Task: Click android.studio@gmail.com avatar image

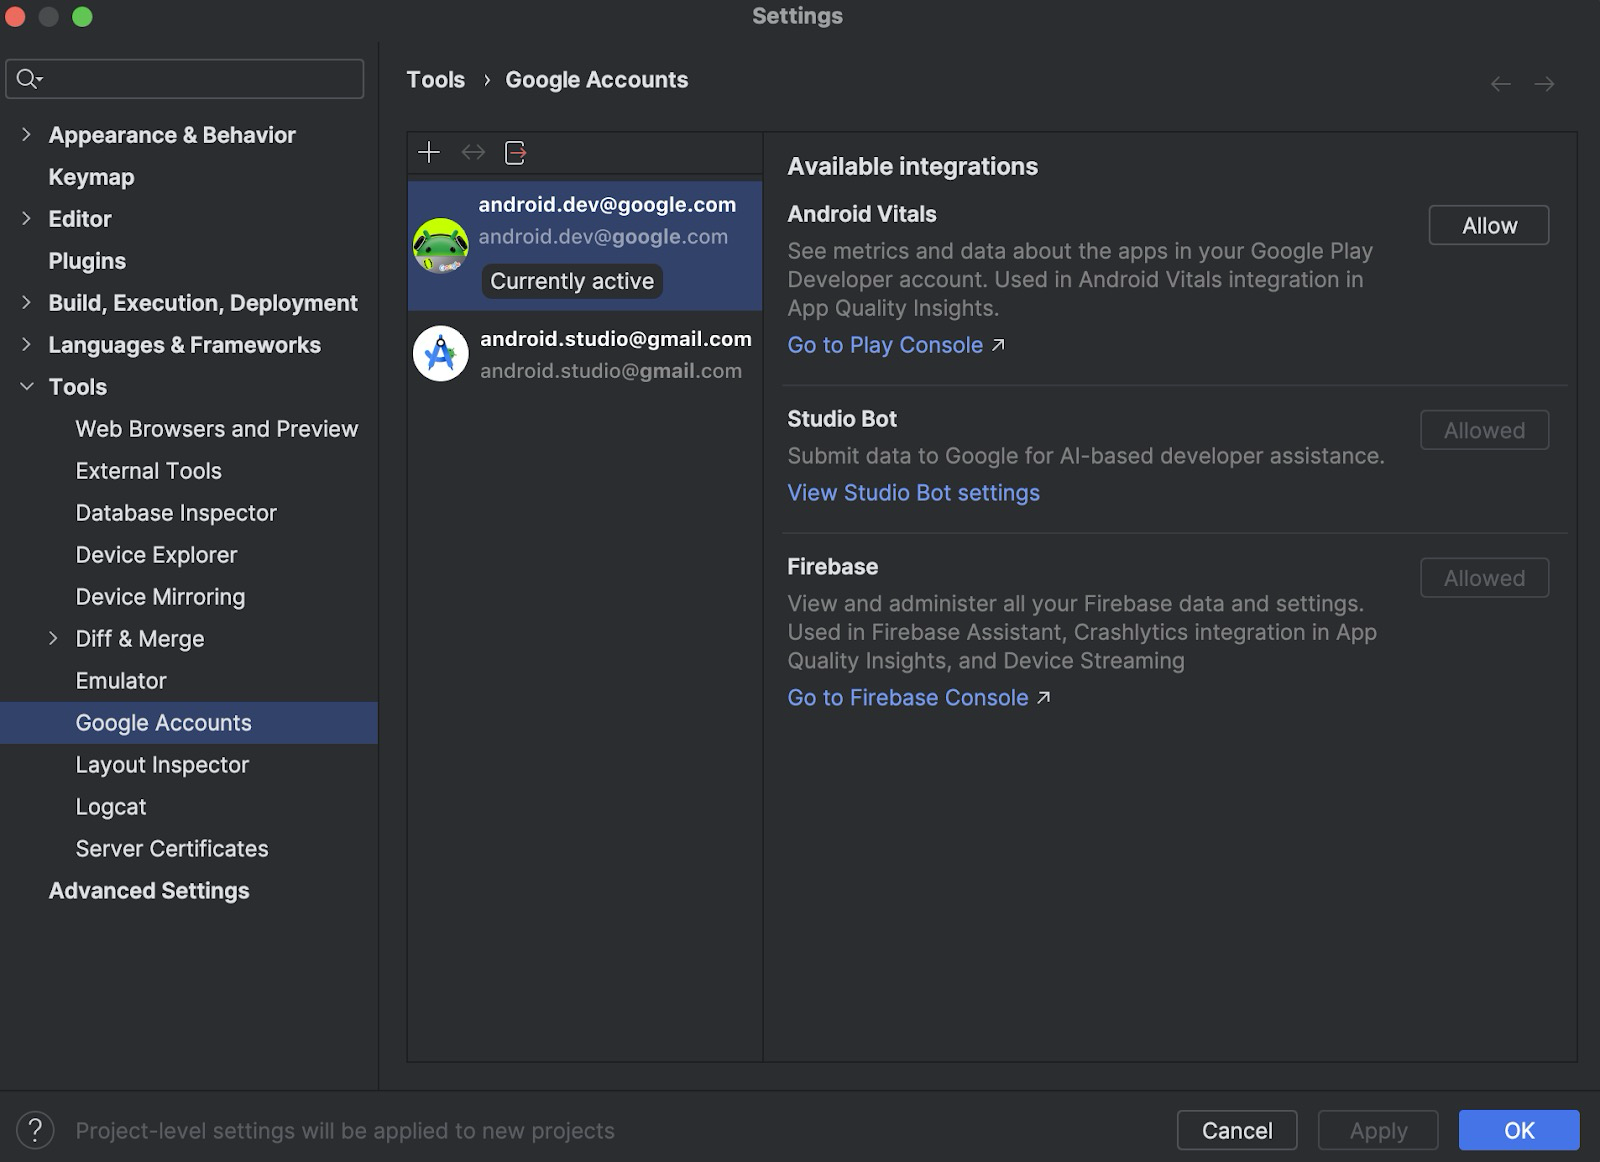Action: pos(441,353)
